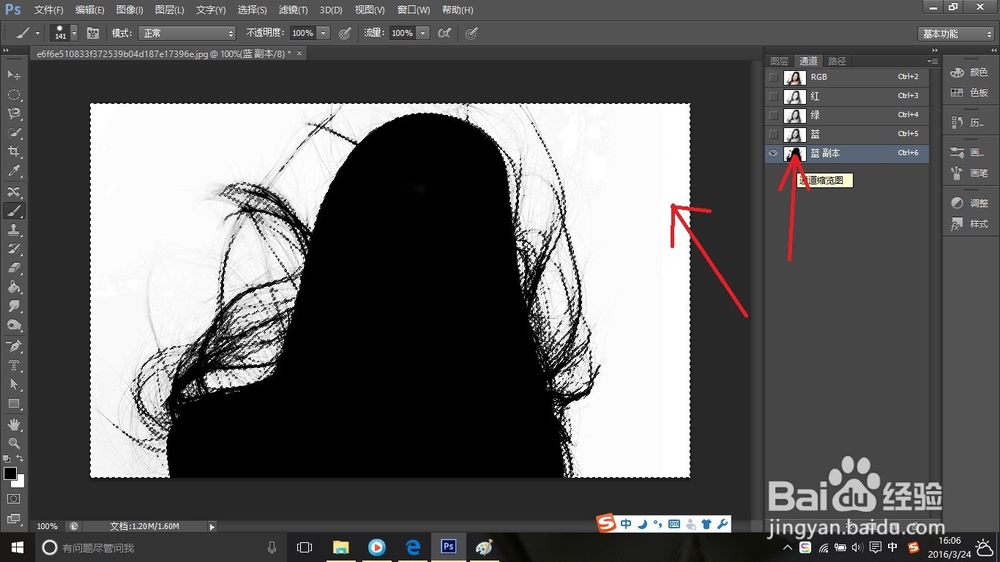Click the foreground color swatch

(x=10, y=473)
